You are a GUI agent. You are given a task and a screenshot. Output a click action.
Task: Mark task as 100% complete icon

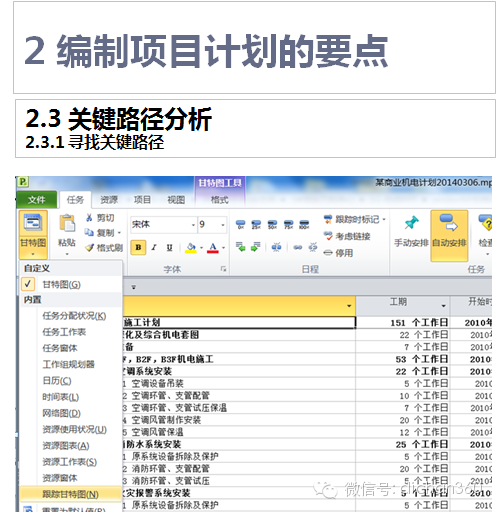pos(304,224)
